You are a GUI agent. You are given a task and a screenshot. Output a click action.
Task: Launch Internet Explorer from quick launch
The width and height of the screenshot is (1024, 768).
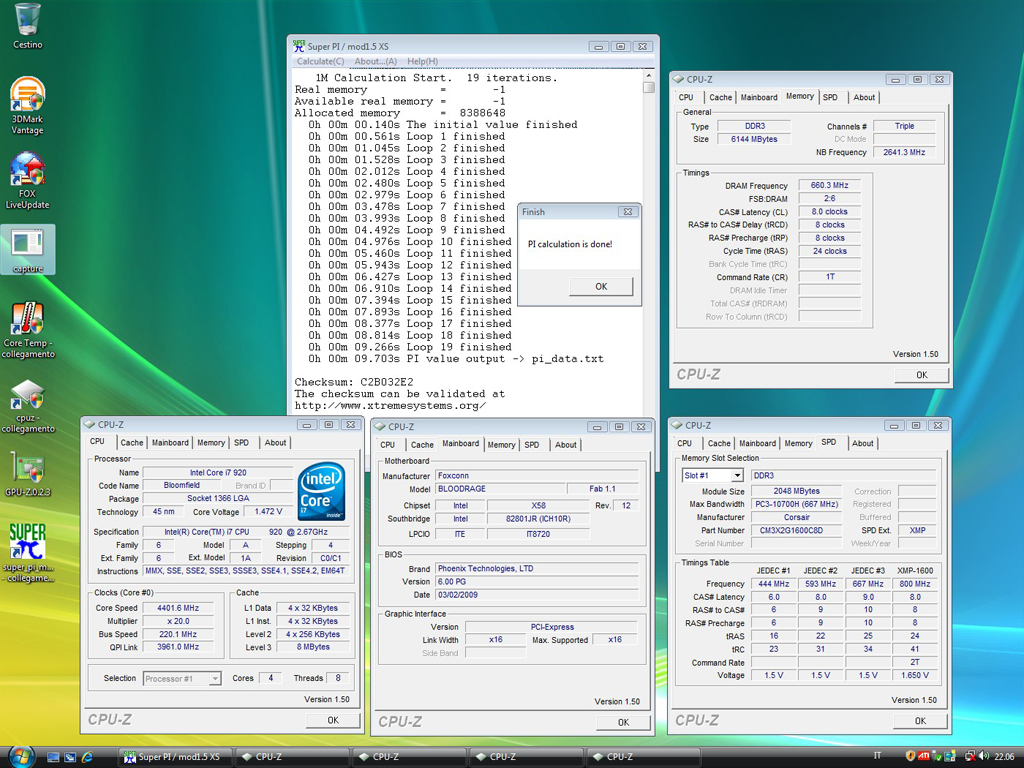point(86,757)
